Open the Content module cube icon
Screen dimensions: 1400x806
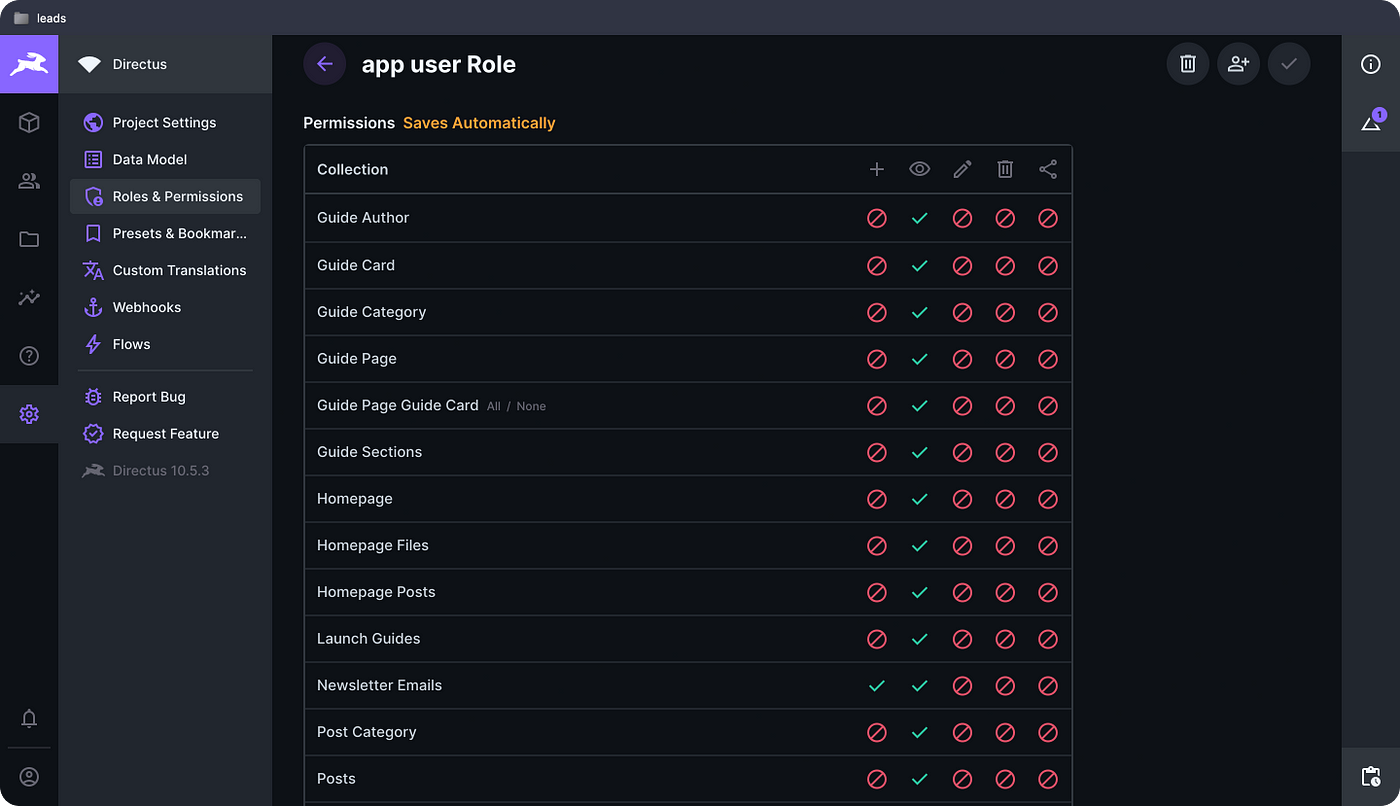click(x=29, y=122)
